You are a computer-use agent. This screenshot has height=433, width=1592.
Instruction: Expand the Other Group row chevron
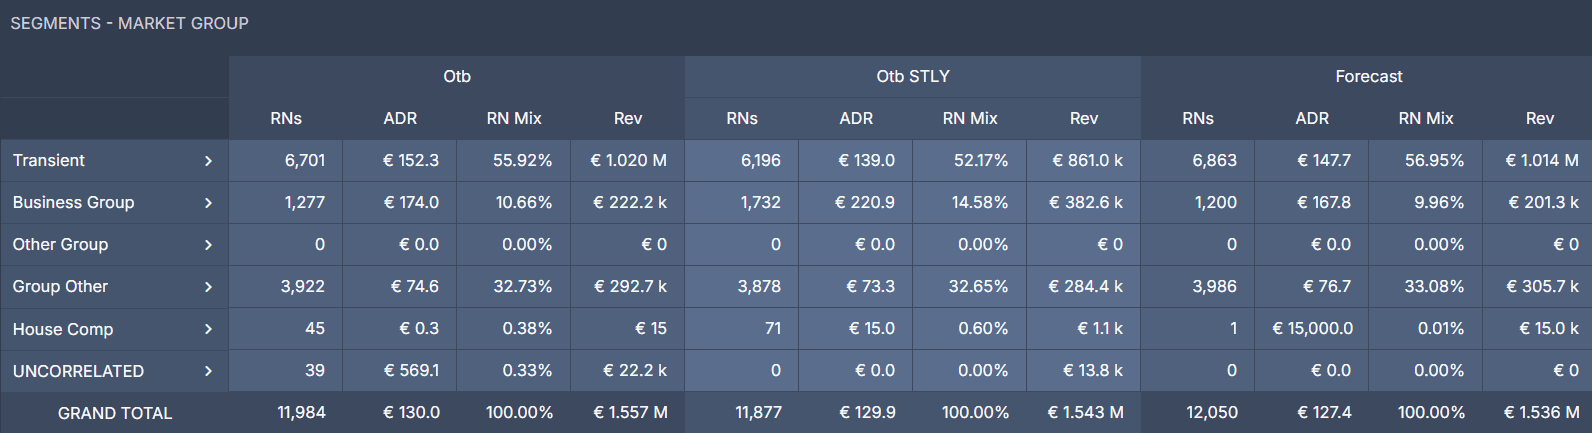(208, 245)
